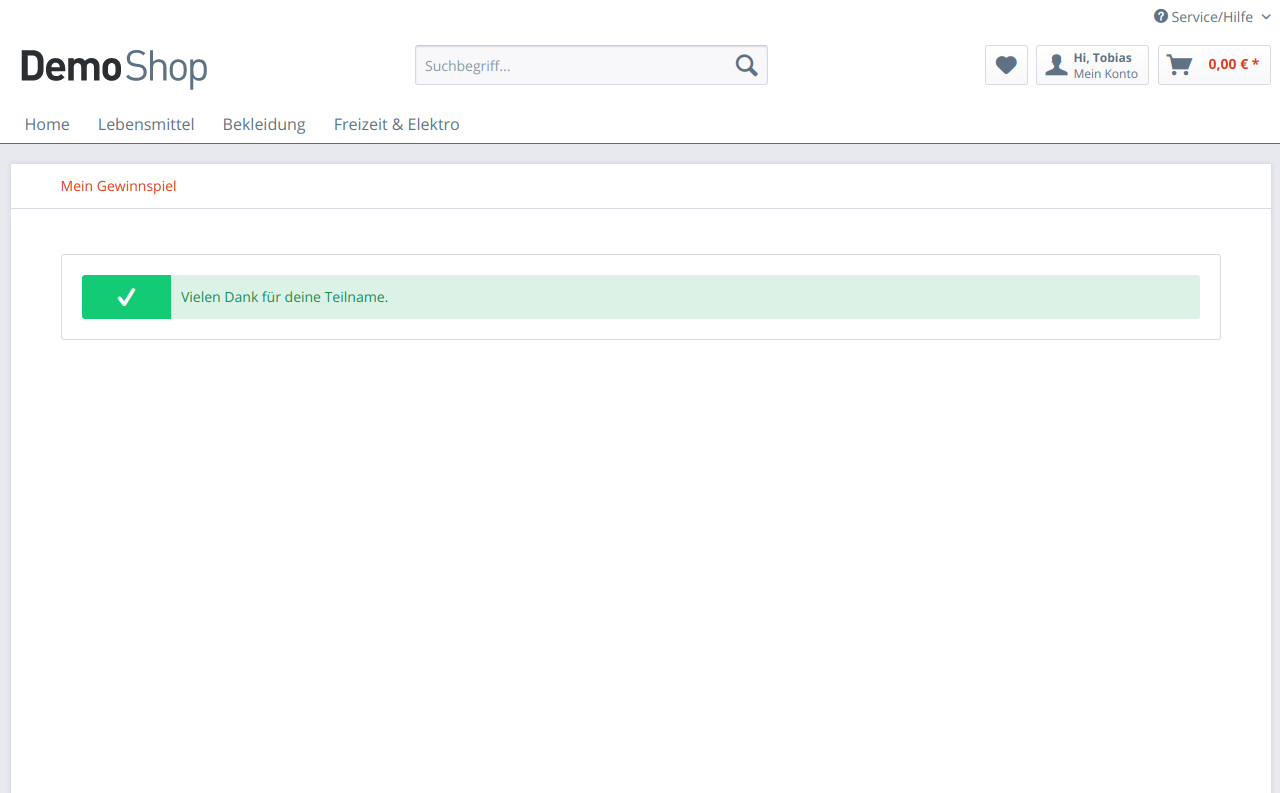1280x793 pixels.
Task: Click the green checkmark success icon
Action: (126, 297)
